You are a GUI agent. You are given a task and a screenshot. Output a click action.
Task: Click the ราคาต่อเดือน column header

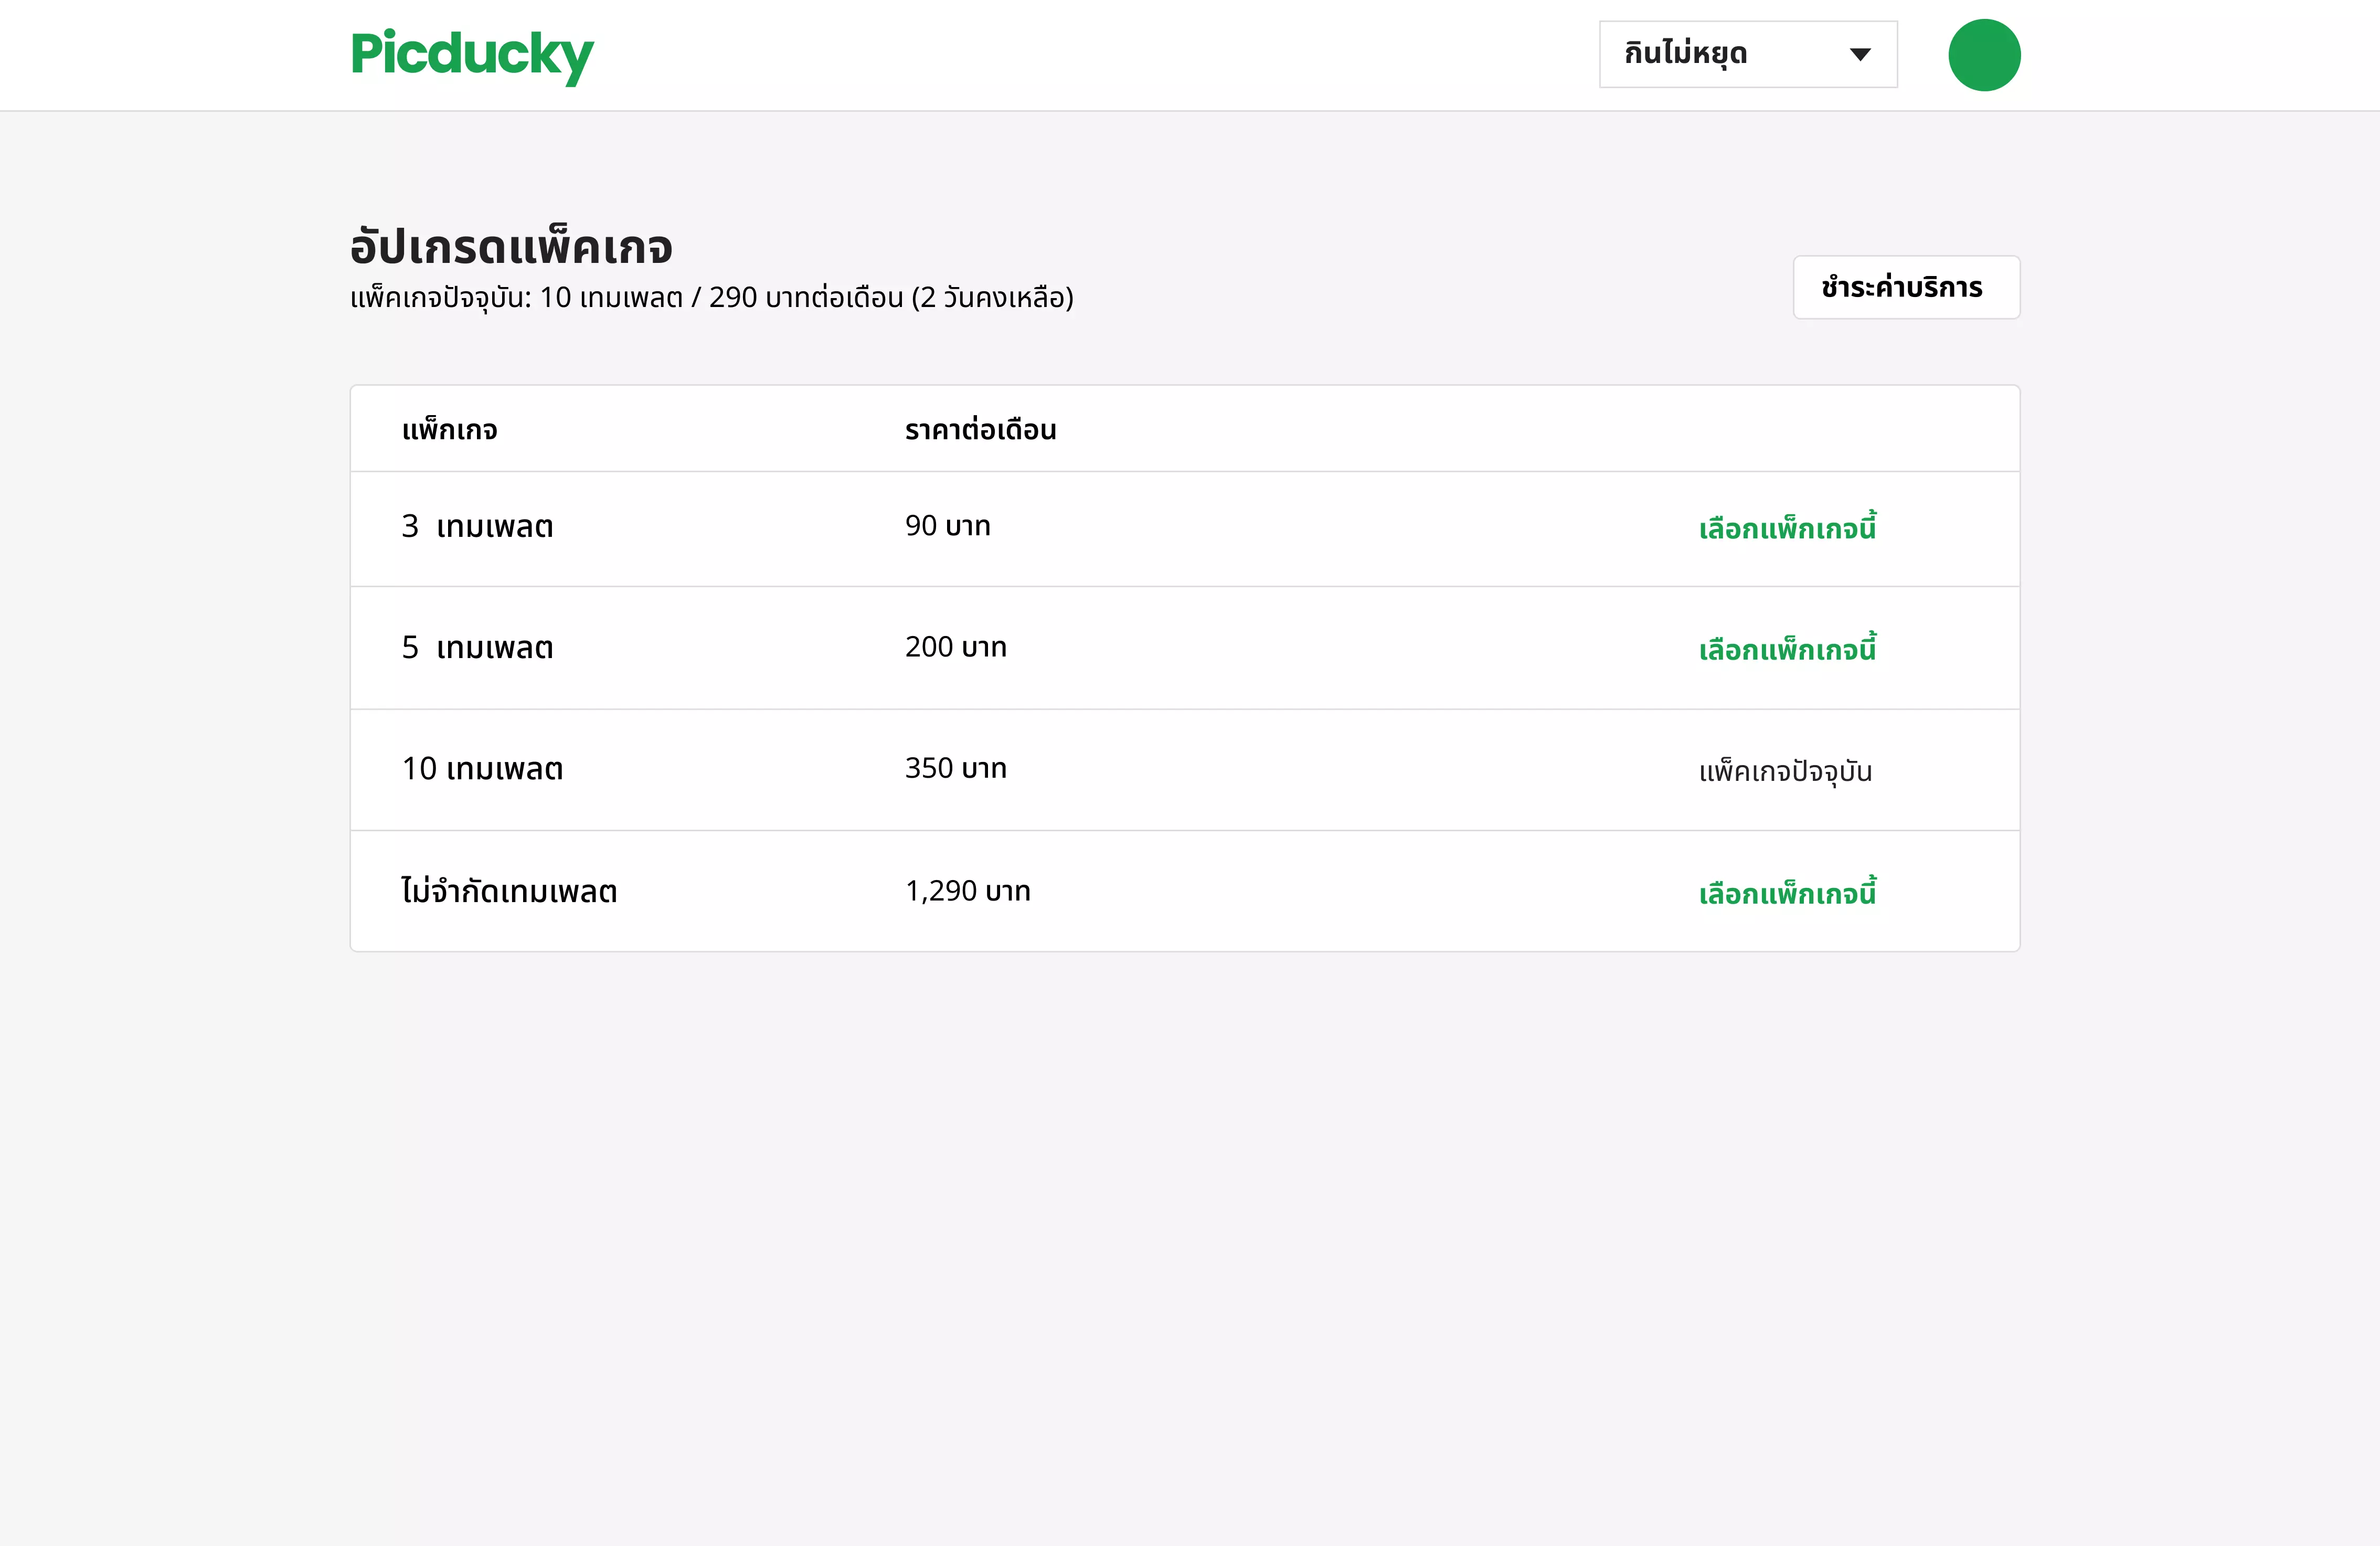[x=980, y=430]
